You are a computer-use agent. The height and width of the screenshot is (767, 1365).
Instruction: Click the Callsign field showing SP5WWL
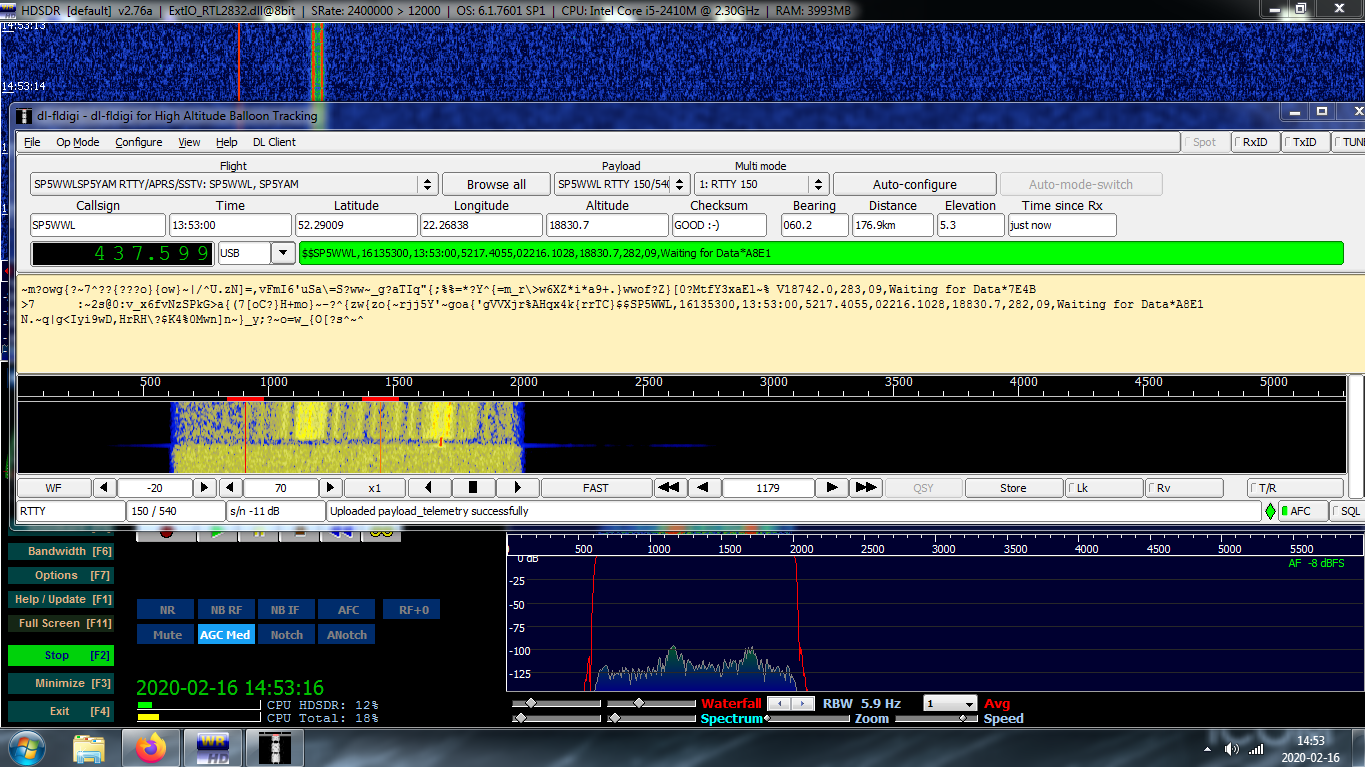[98, 225]
